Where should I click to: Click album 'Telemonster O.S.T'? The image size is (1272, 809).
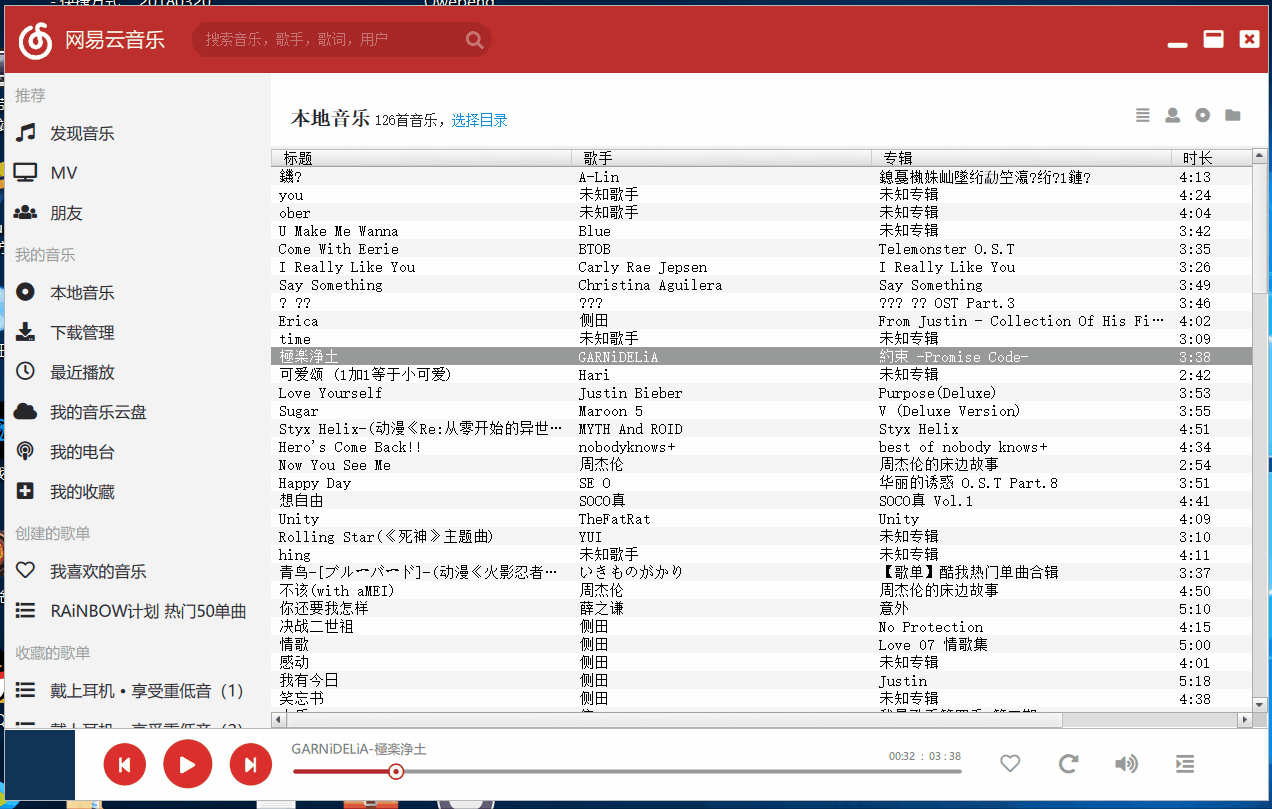946,249
